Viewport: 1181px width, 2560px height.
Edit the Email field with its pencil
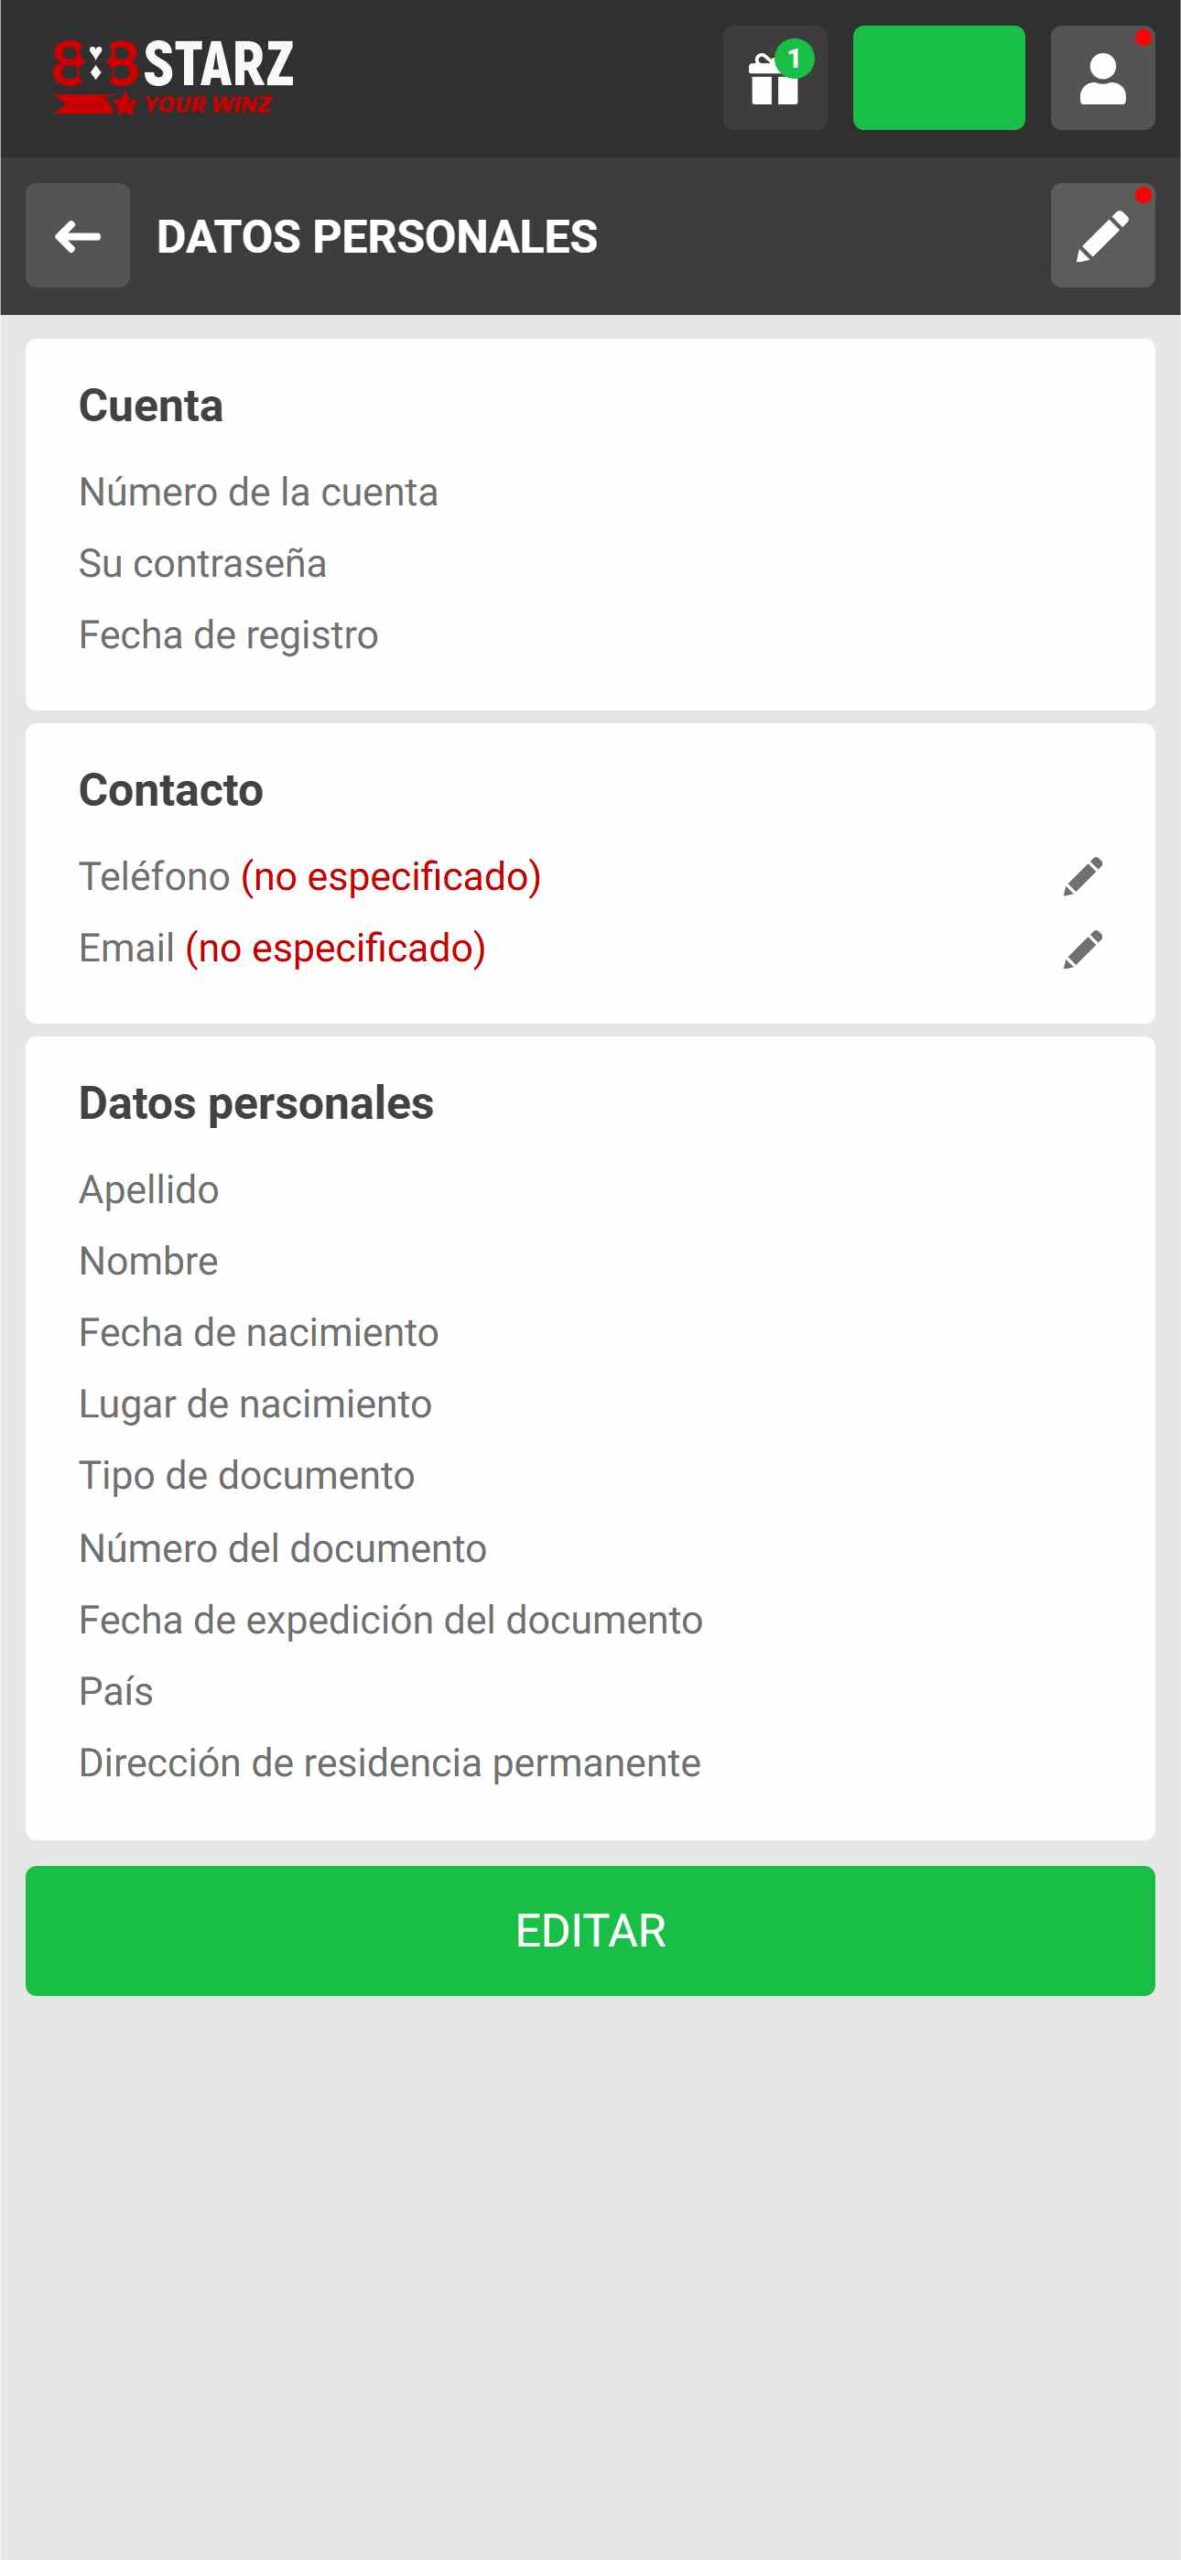1083,949
